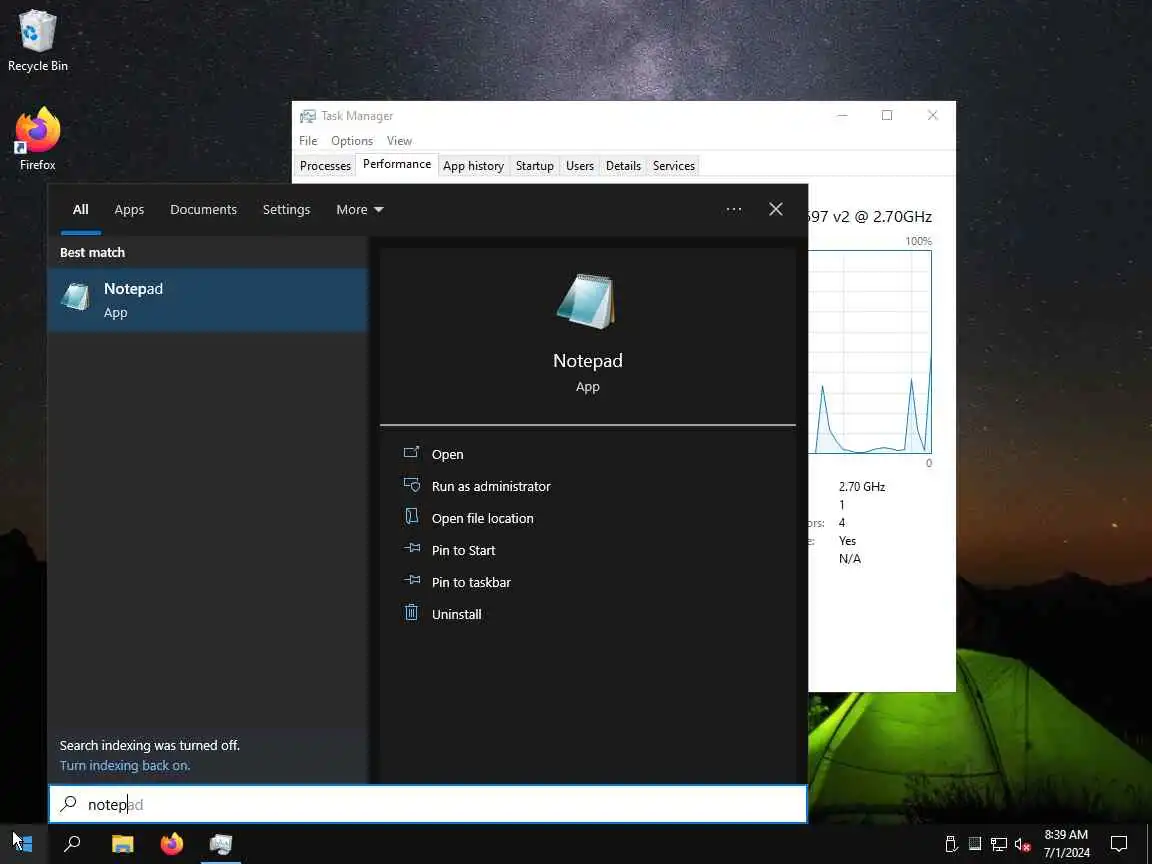Open the network icon in the system tray
This screenshot has height=864, width=1152.
pos(998,844)
